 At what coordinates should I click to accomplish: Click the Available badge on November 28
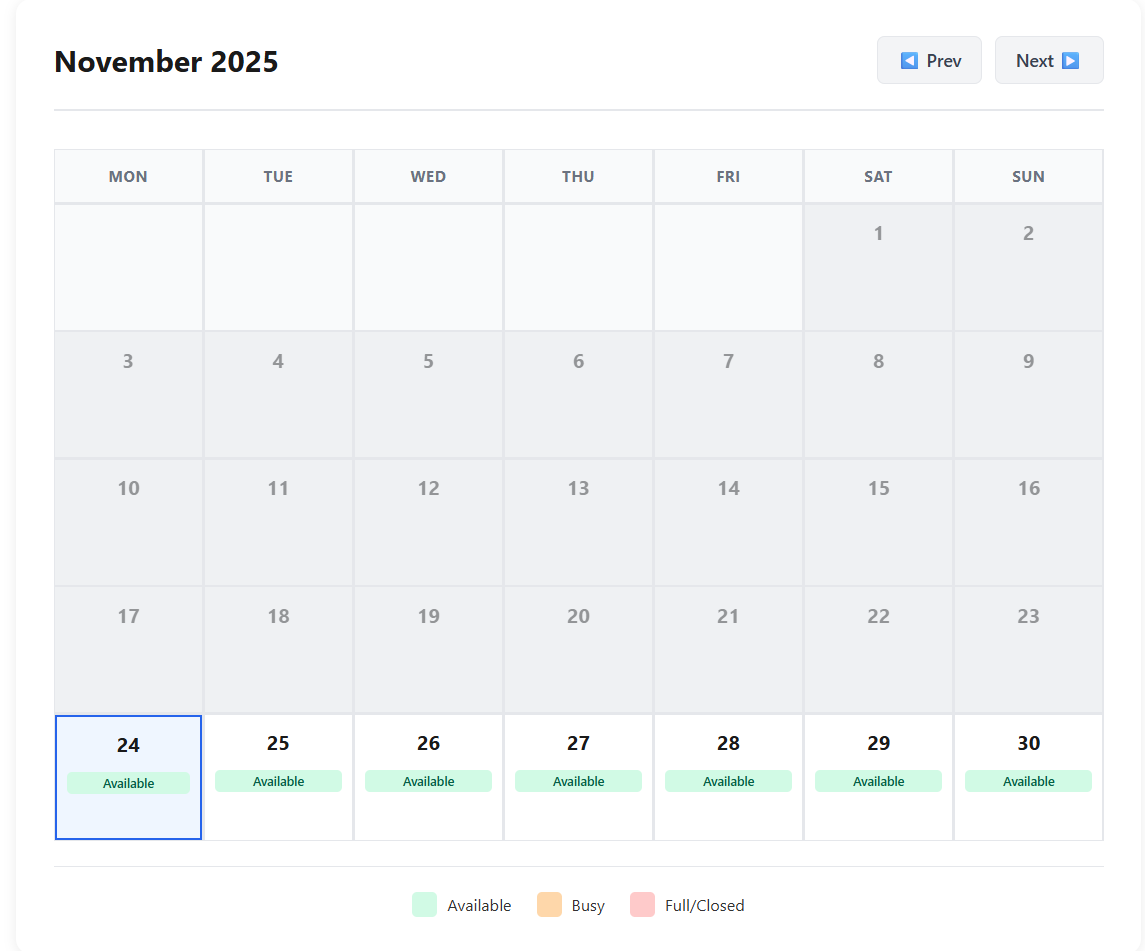pos(728,781)
